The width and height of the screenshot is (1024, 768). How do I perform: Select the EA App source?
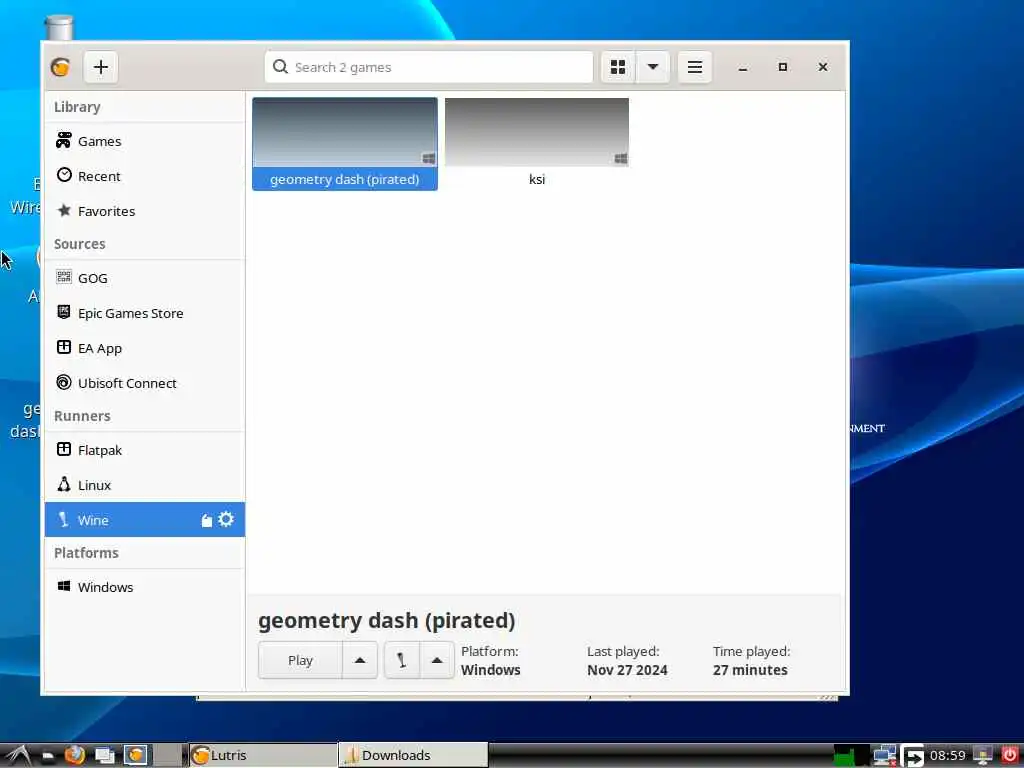click(x=145, y=348)
